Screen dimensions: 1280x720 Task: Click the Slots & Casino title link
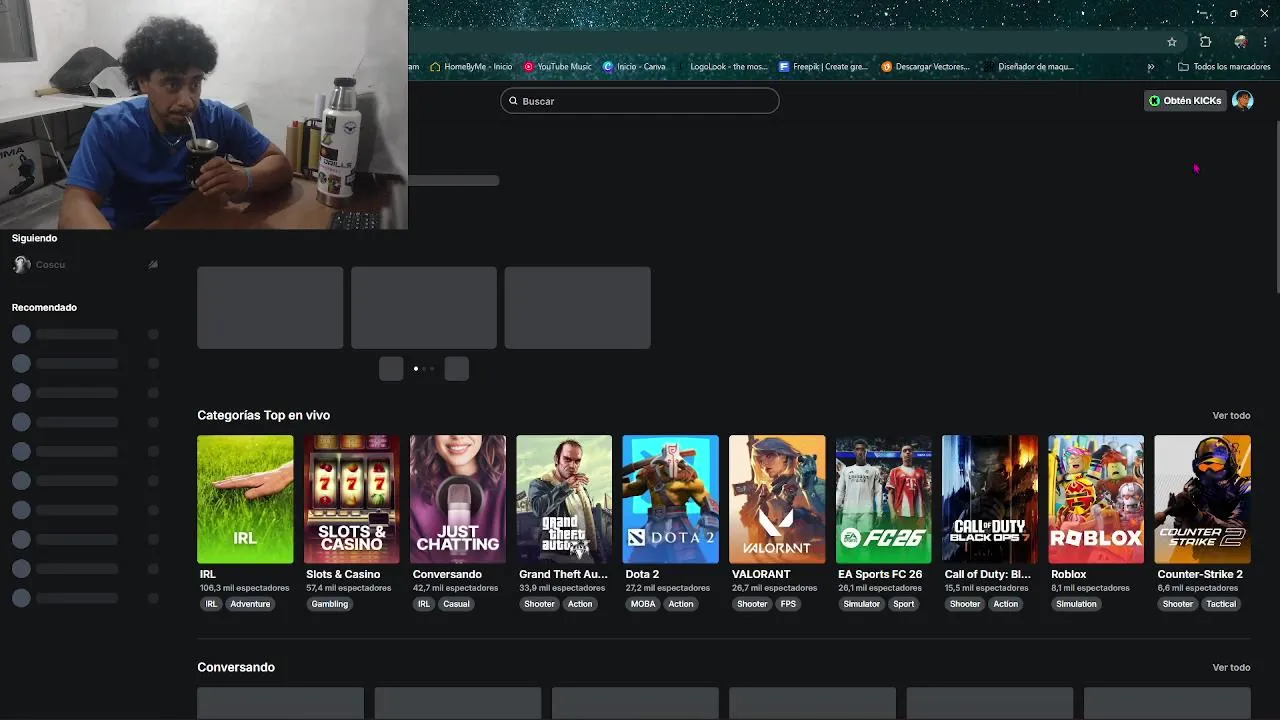(x=343, y=575)
